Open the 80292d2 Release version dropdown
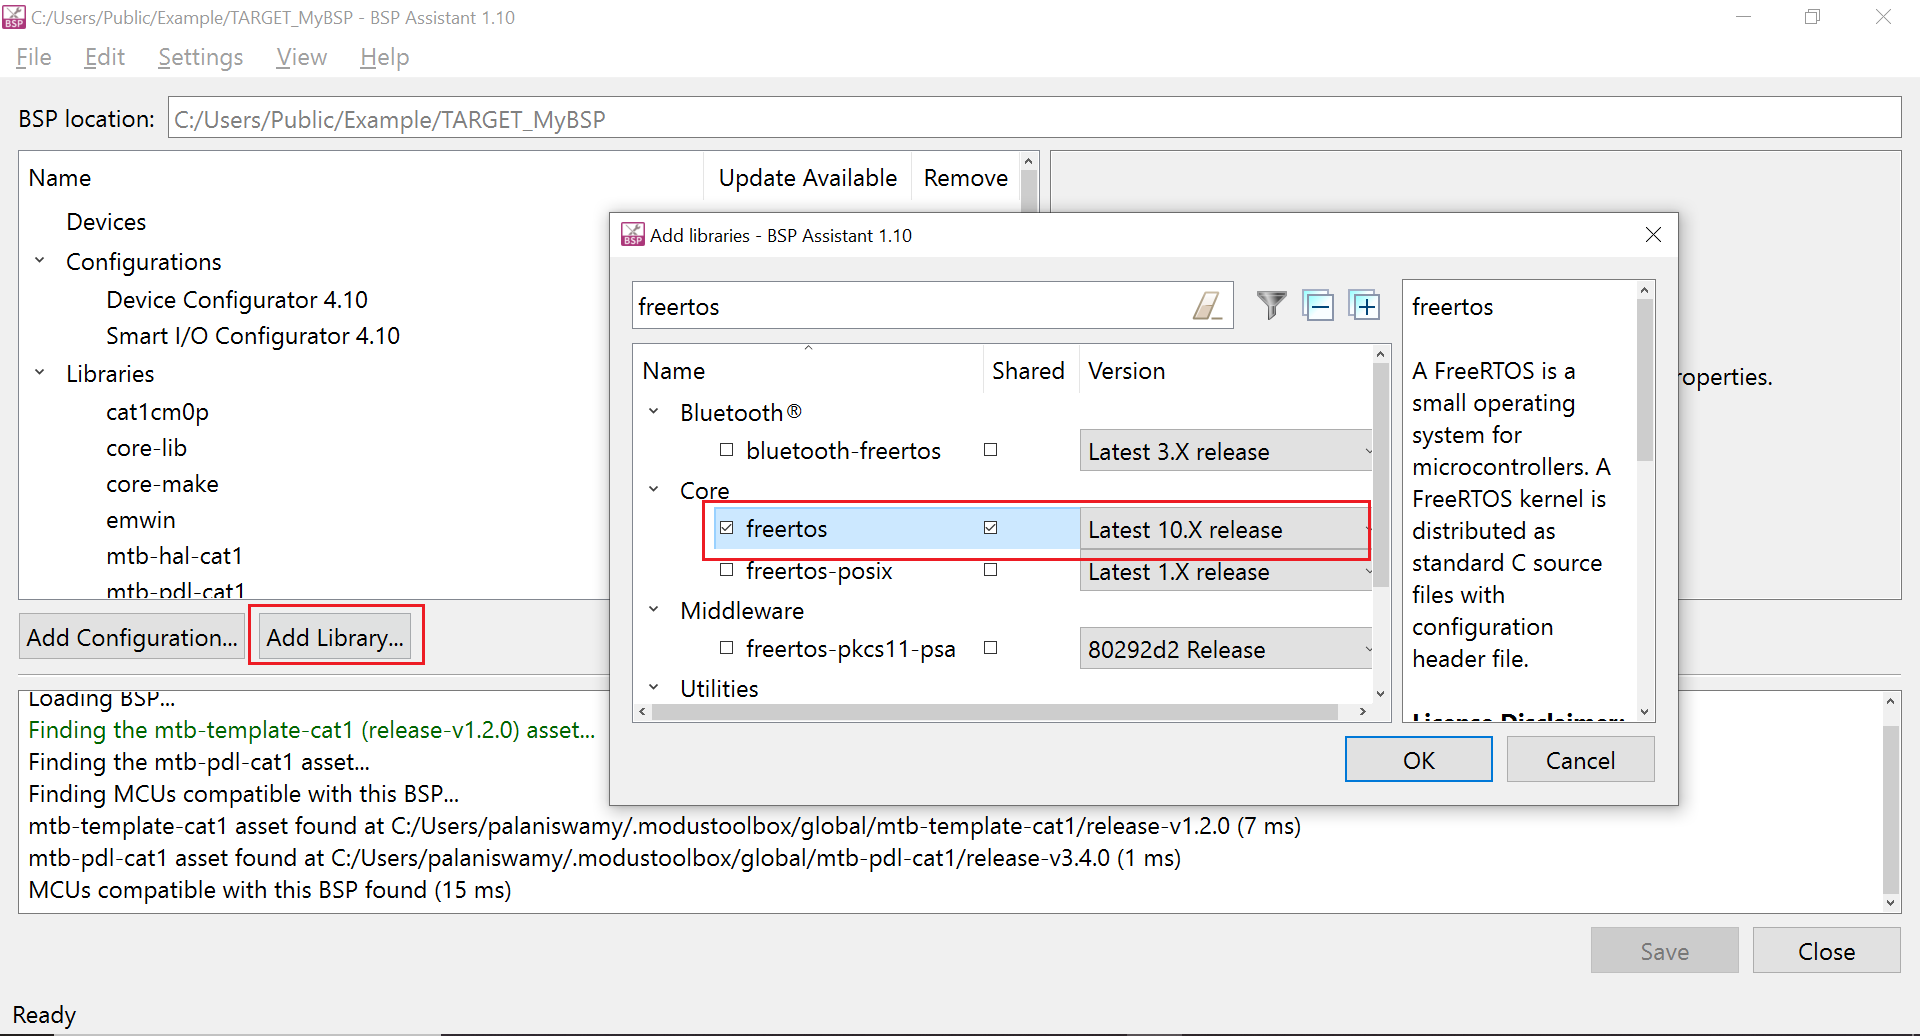This screenshot has width=1920, height=1036. click(1226, 649)
